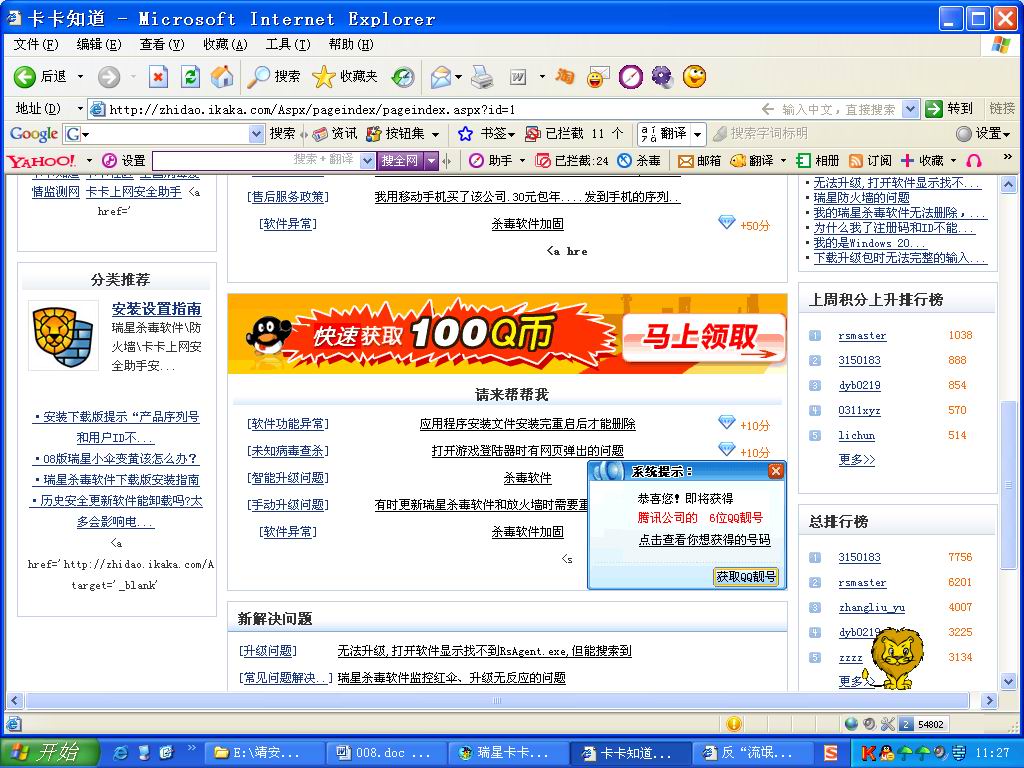Click the Rising lion shield image
This screenshot has height=768, width=1024.
tap(63, 336)
